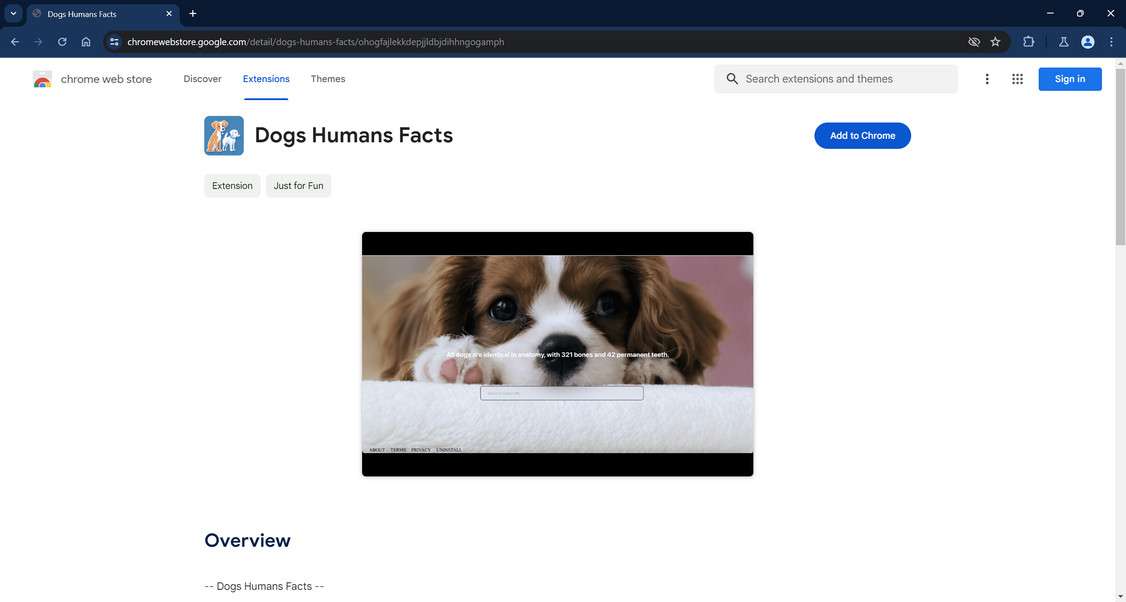Image resolution: width=1126 pixels, height=602 pixels.
Task: Navigate back with the back arrow
Action: [x=14, y=41]
